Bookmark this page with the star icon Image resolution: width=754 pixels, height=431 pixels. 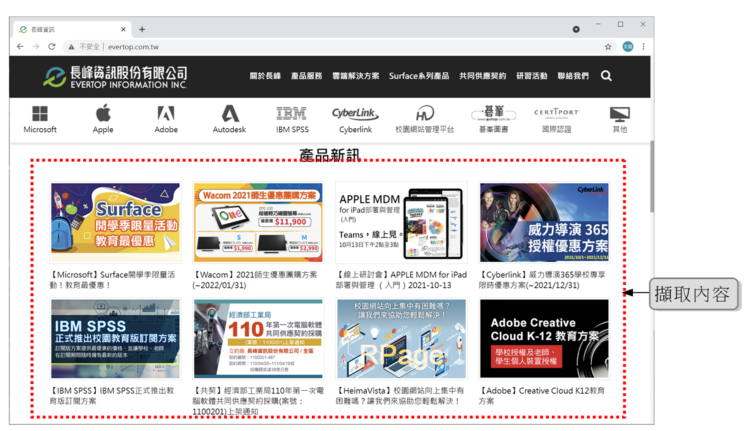pos(608,47)
